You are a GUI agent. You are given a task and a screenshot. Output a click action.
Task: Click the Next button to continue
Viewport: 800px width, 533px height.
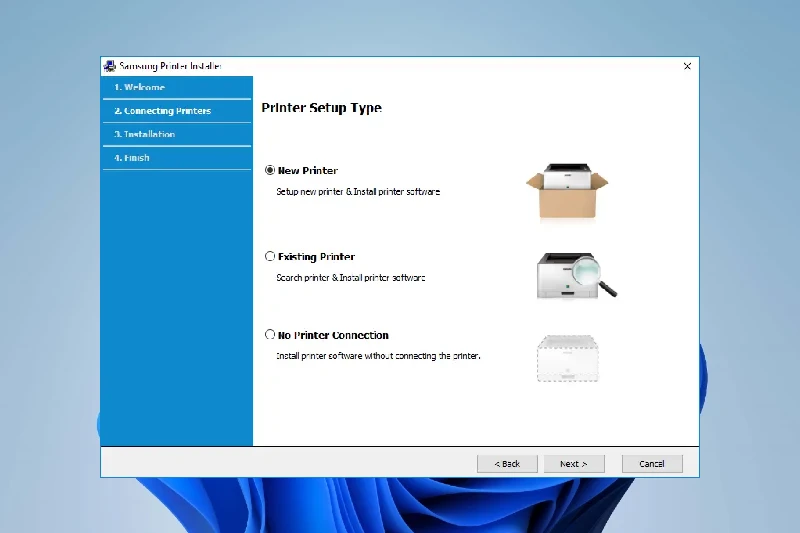click(x=574, y=464)
